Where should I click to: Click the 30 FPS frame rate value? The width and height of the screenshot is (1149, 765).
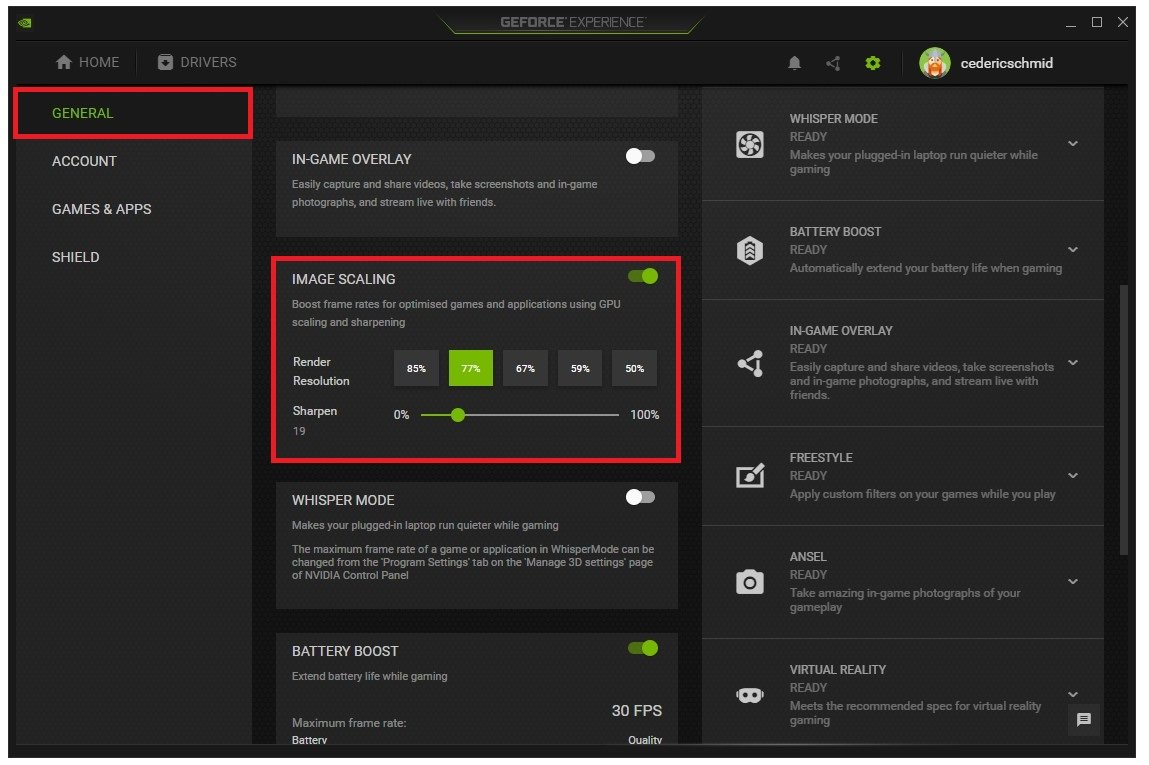click(x=637, y=712)
